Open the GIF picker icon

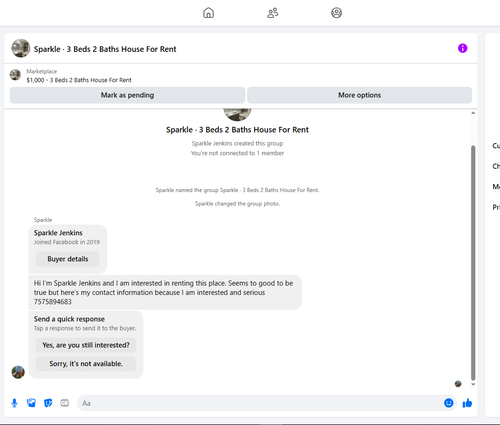click(x=65, y=403)
